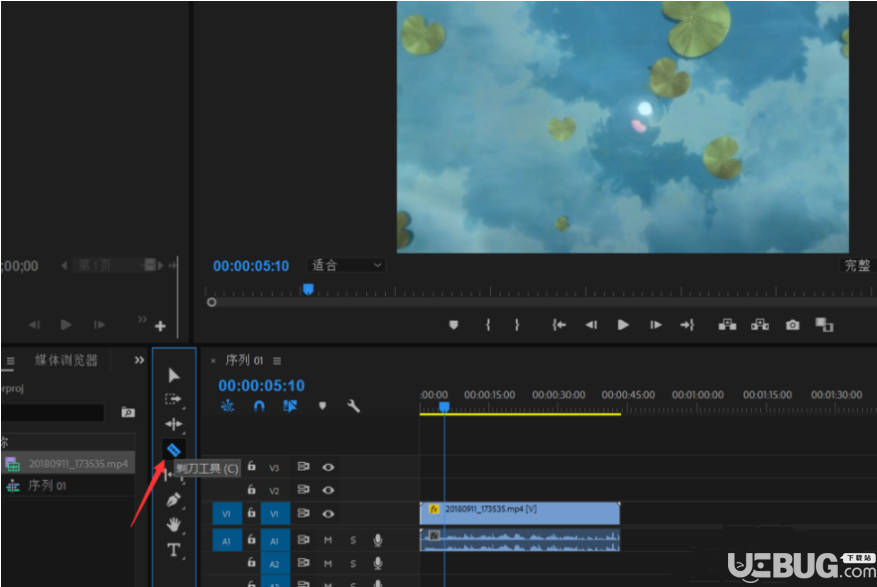
Task: Toggle A1 source patching button
Action: [x=227, y=541]
